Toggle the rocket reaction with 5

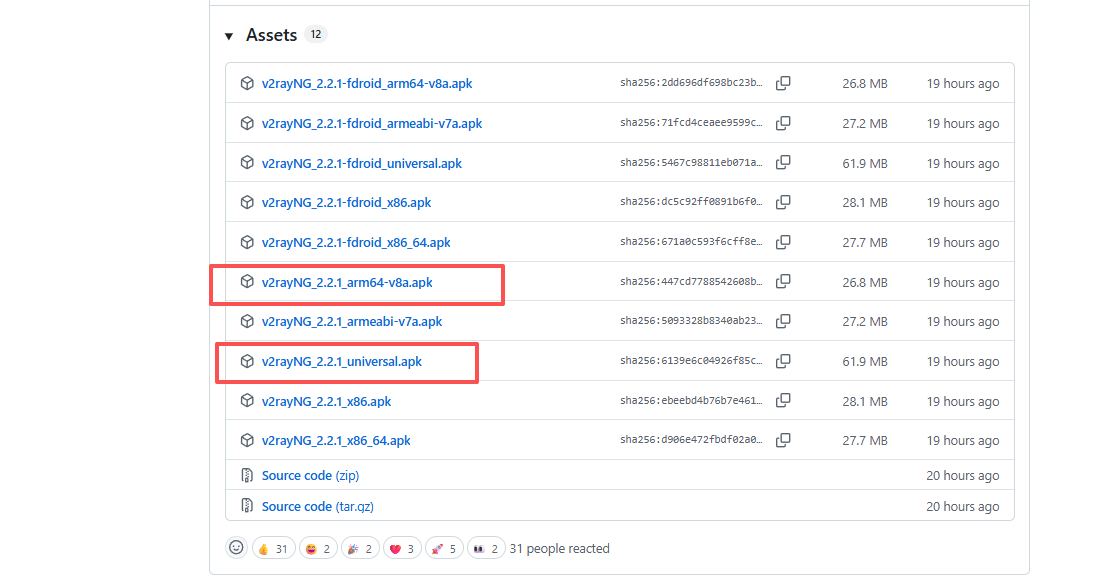point(444,548)
